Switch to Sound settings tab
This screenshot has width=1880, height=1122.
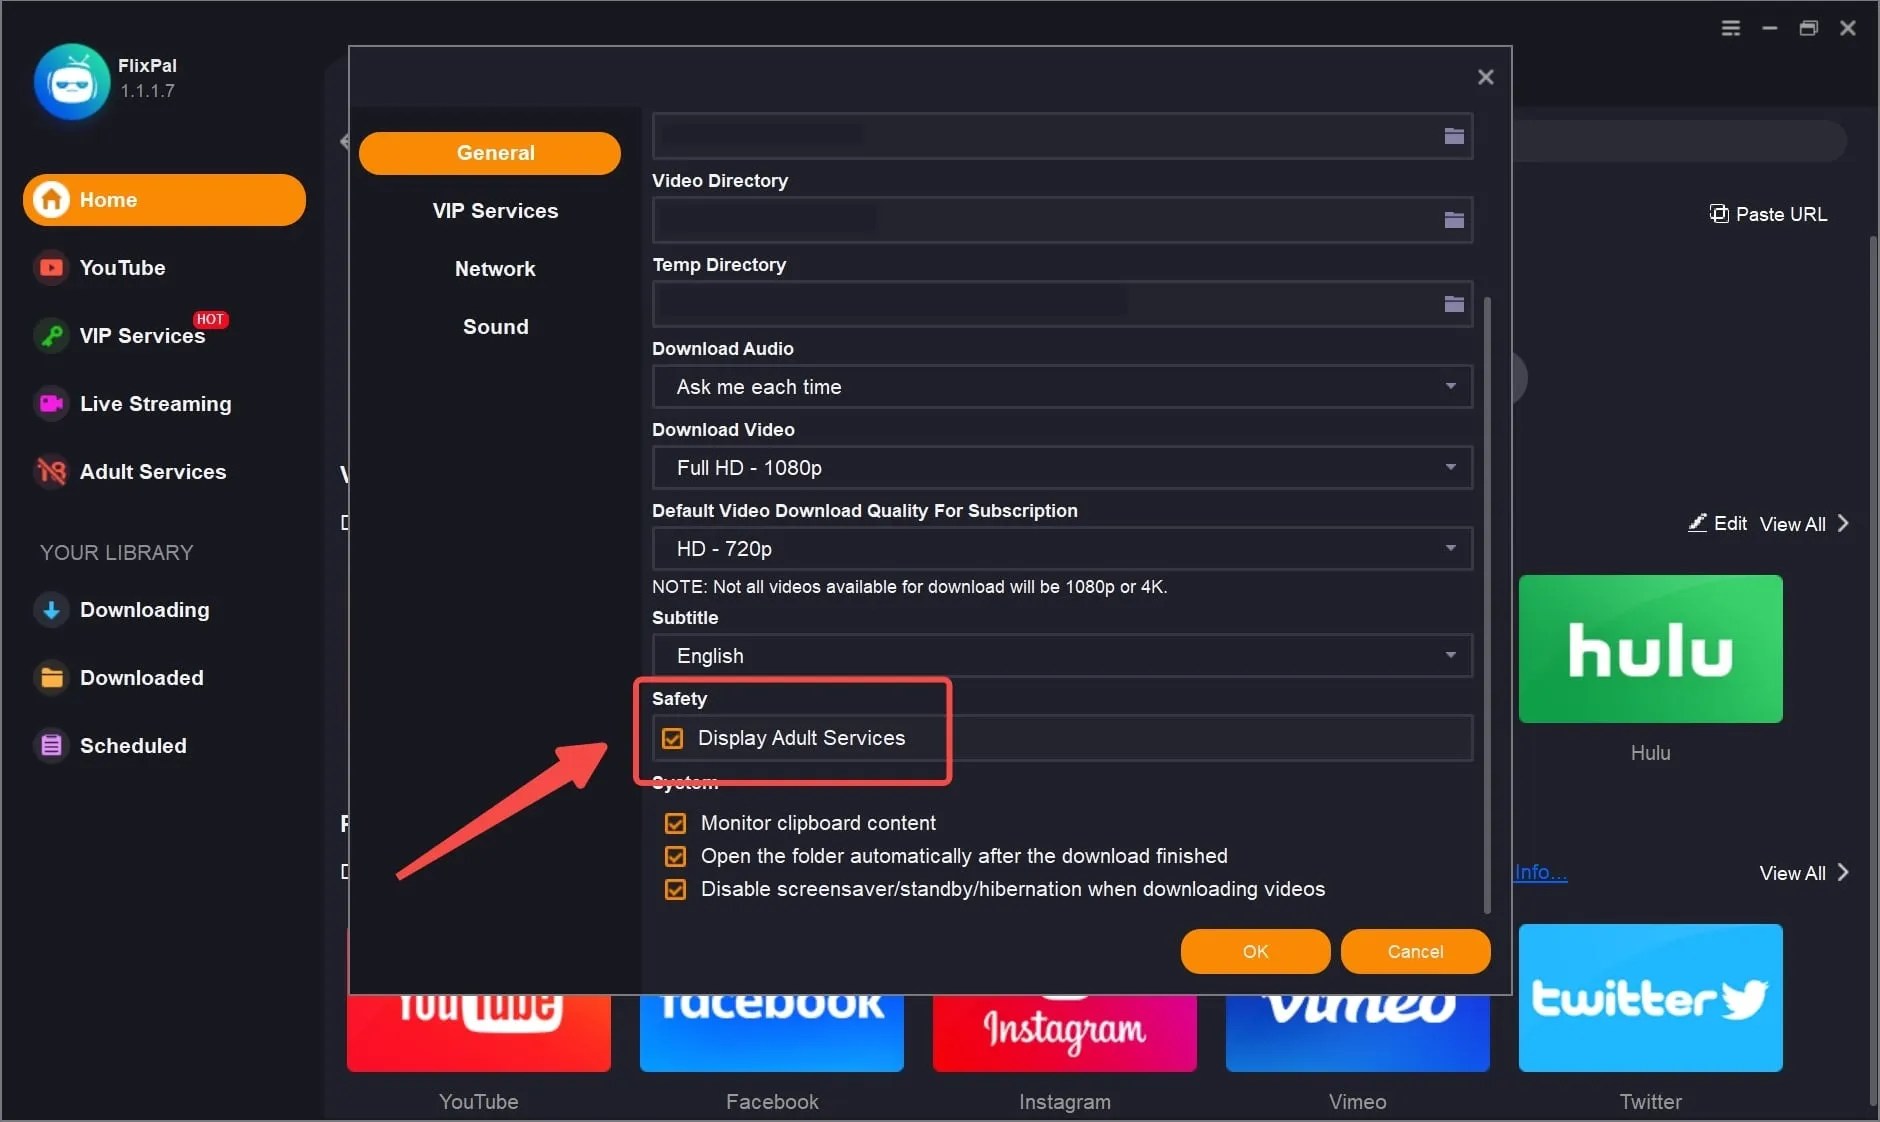(495, 327)
